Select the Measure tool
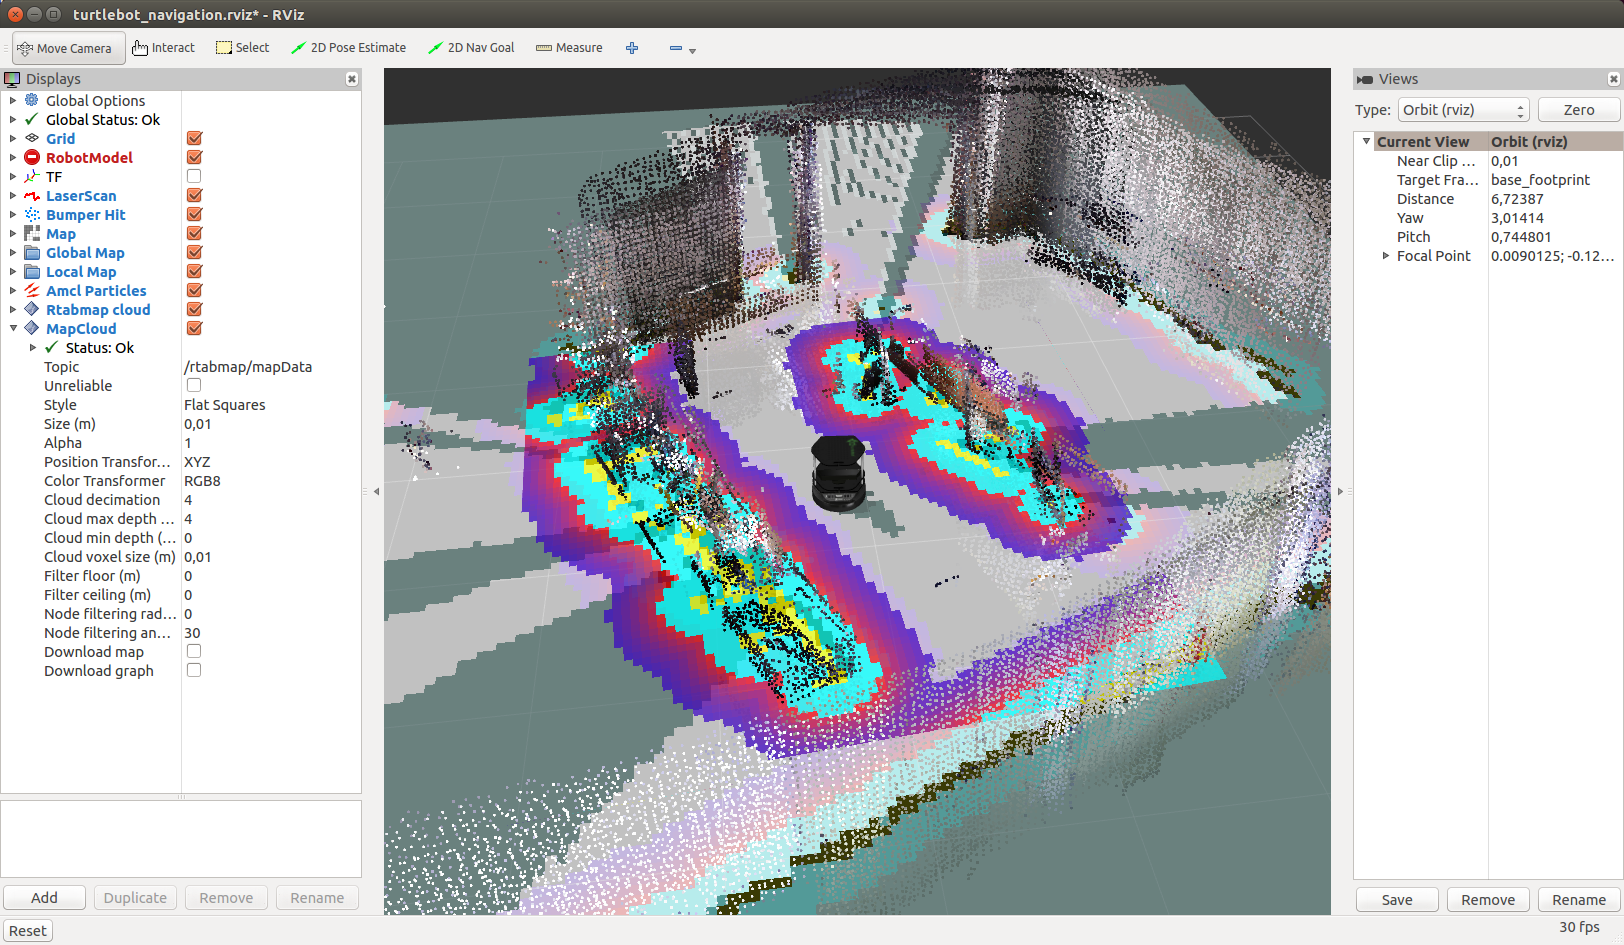1624x945 pixels. tap(569, 48)
